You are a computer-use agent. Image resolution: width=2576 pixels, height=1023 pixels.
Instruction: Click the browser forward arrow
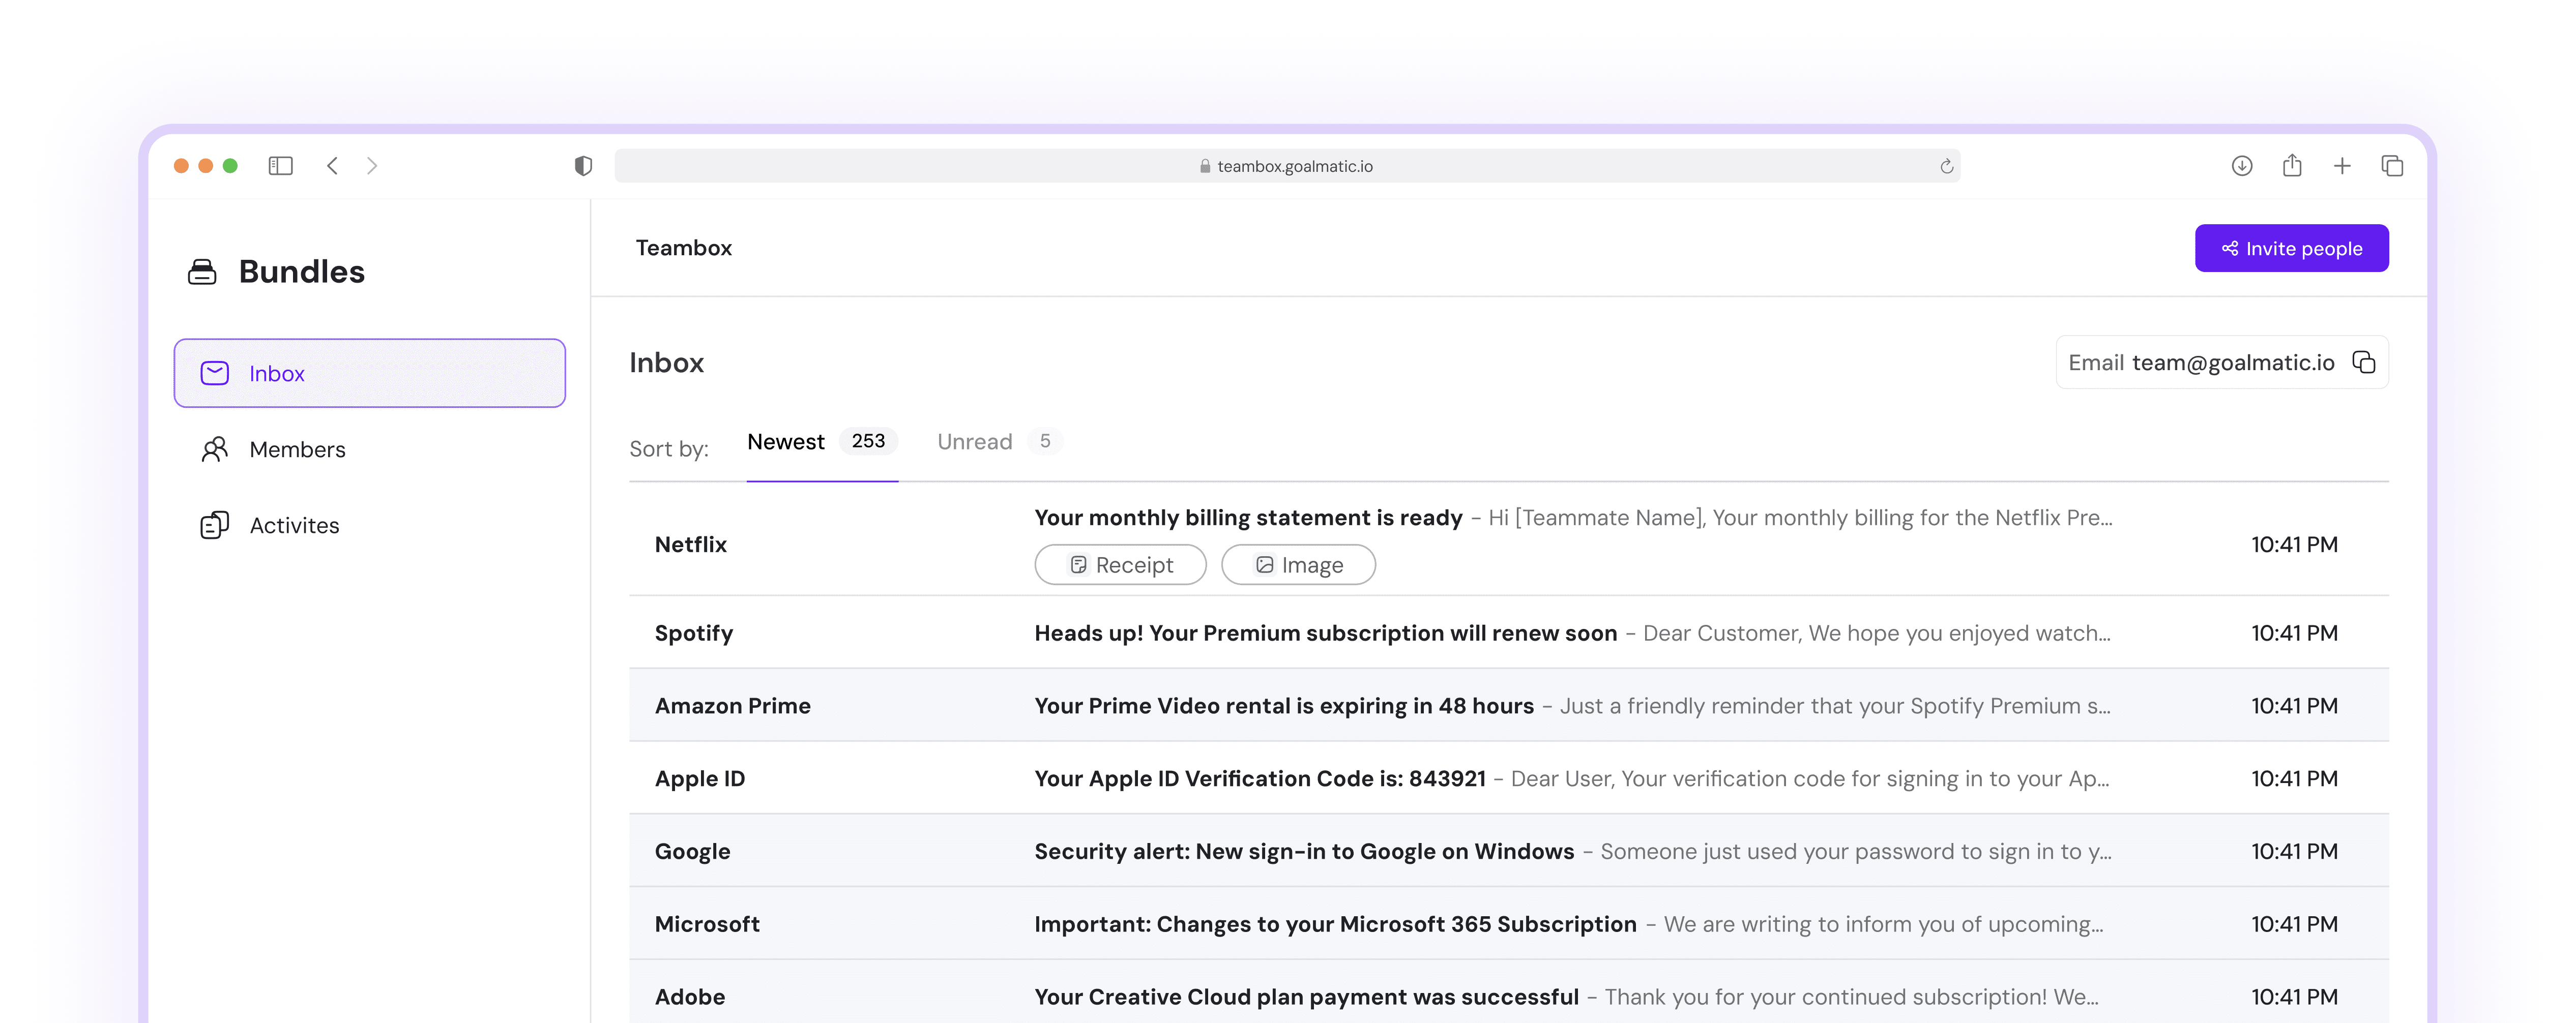tap(372, 166)
